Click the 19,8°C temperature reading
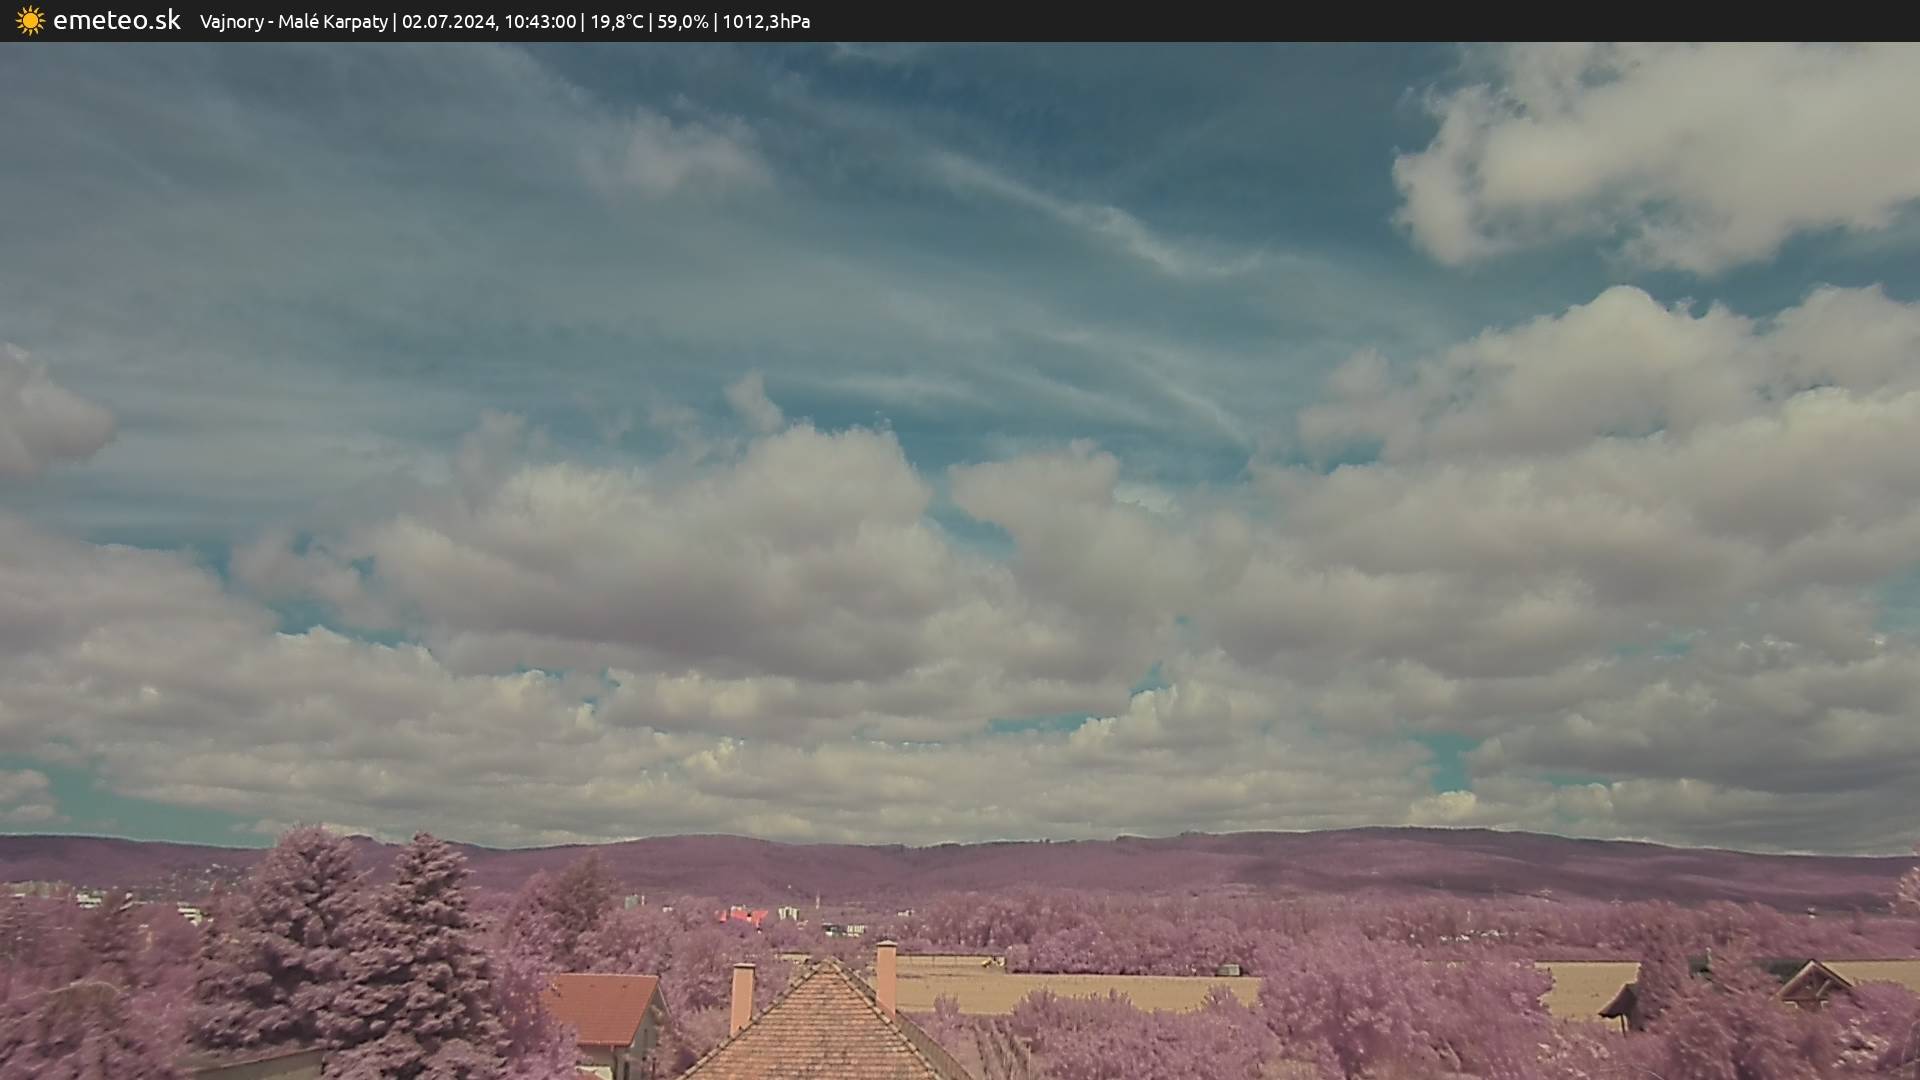 point(617,21)
